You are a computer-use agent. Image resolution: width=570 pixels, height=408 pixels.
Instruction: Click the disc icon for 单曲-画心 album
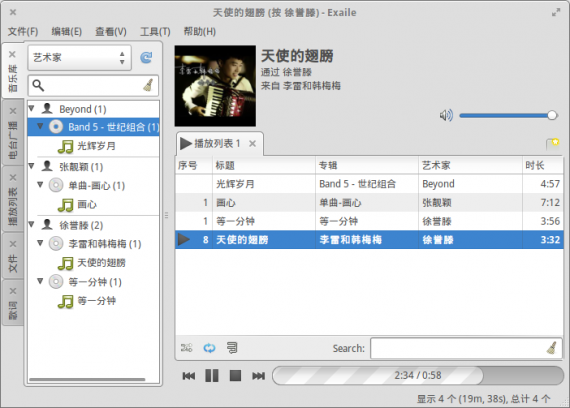pos(56,185)
